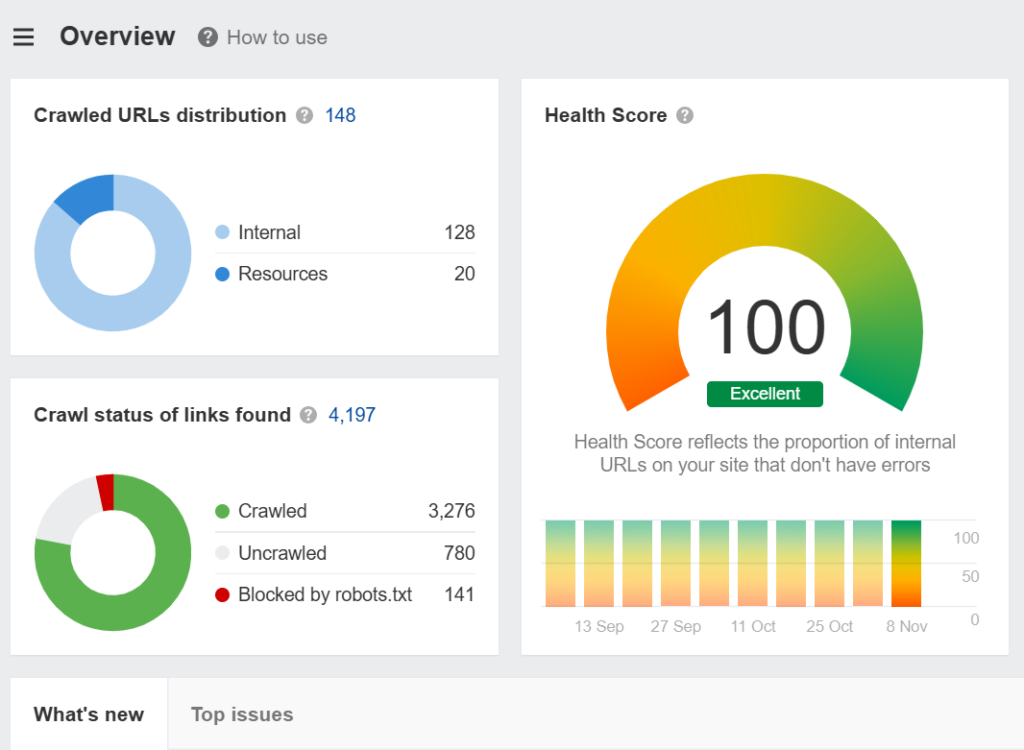The width and height of the screenshot is (1024, 750).
Task: Open the Crawl status of links found help icon
Action: [308, 416]
